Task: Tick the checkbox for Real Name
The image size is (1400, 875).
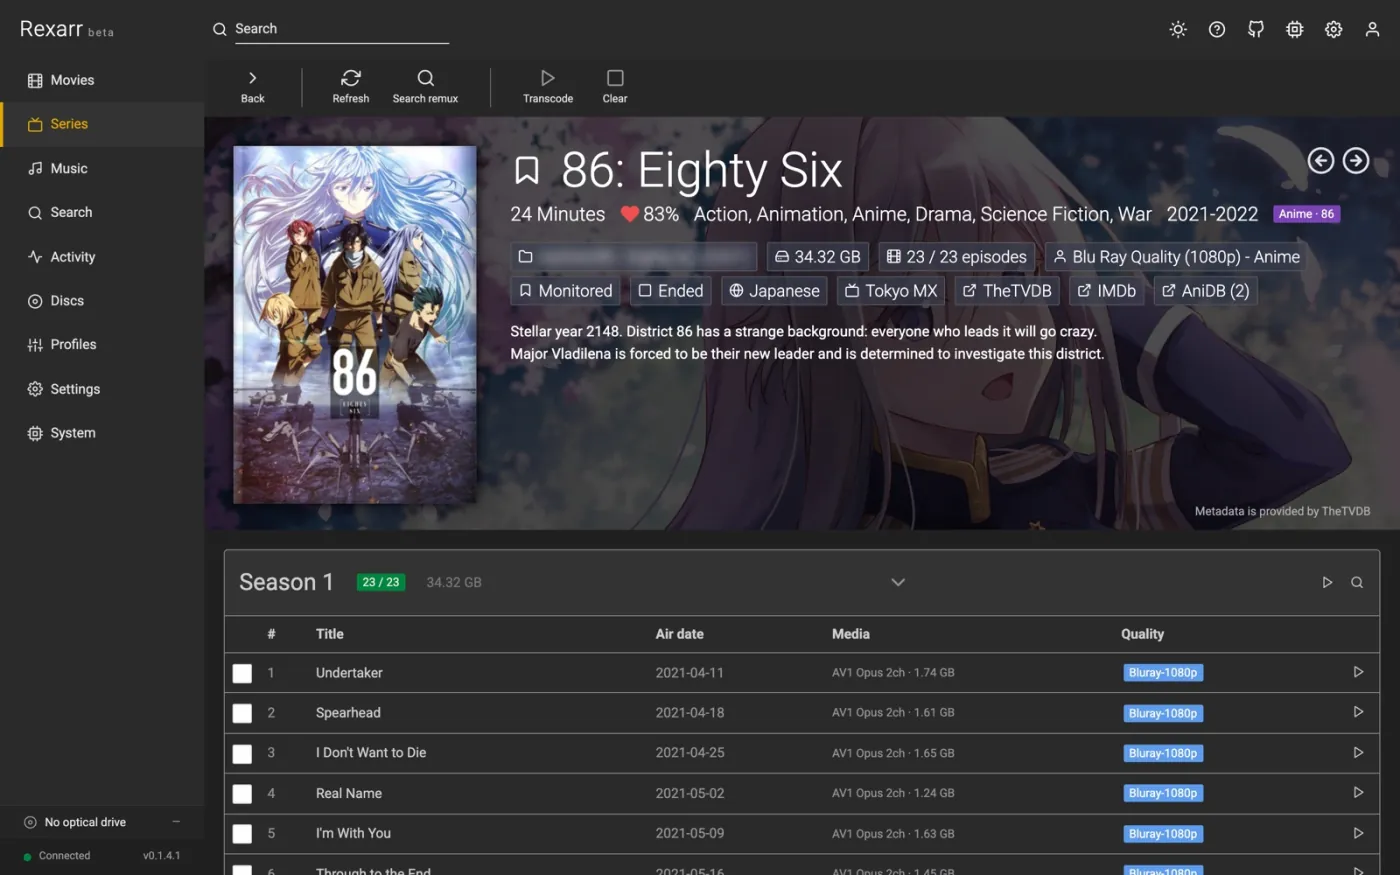Action: 242,793
